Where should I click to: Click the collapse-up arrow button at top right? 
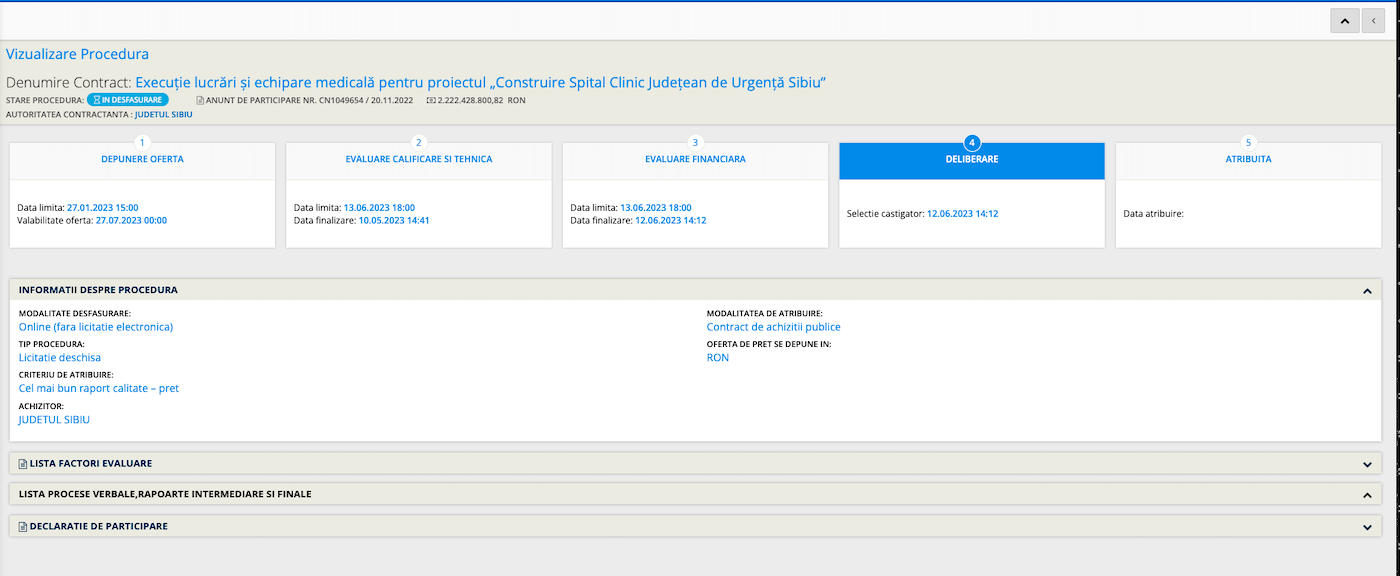pos(1344,21)
